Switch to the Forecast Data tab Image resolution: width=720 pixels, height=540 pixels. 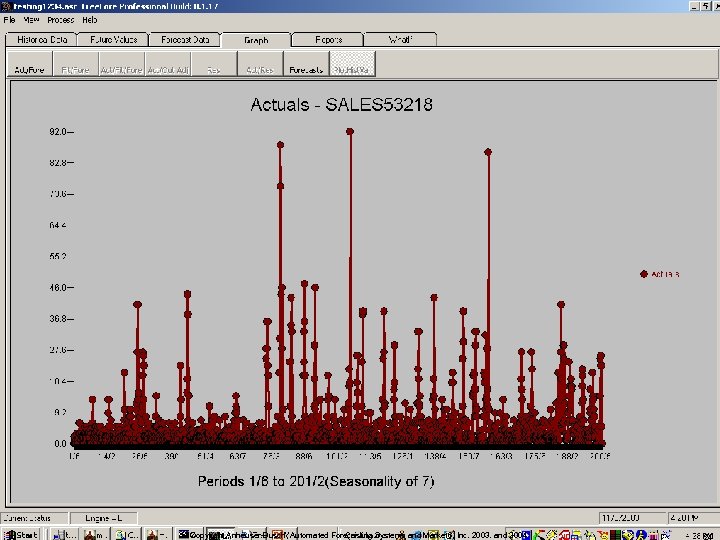[185, 39]
